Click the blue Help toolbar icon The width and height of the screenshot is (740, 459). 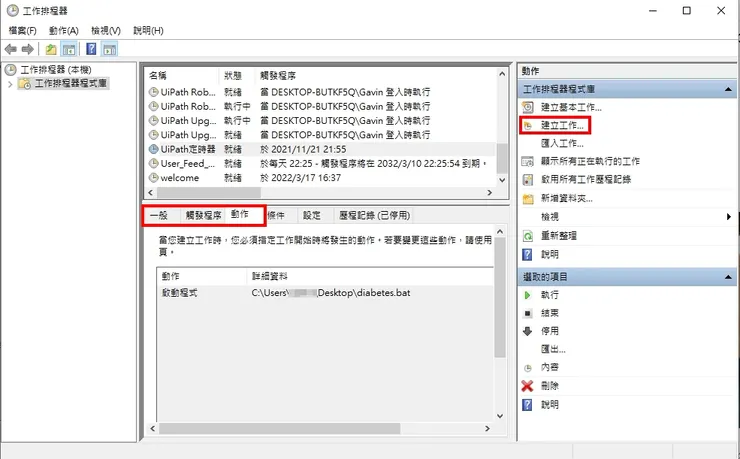91,49
